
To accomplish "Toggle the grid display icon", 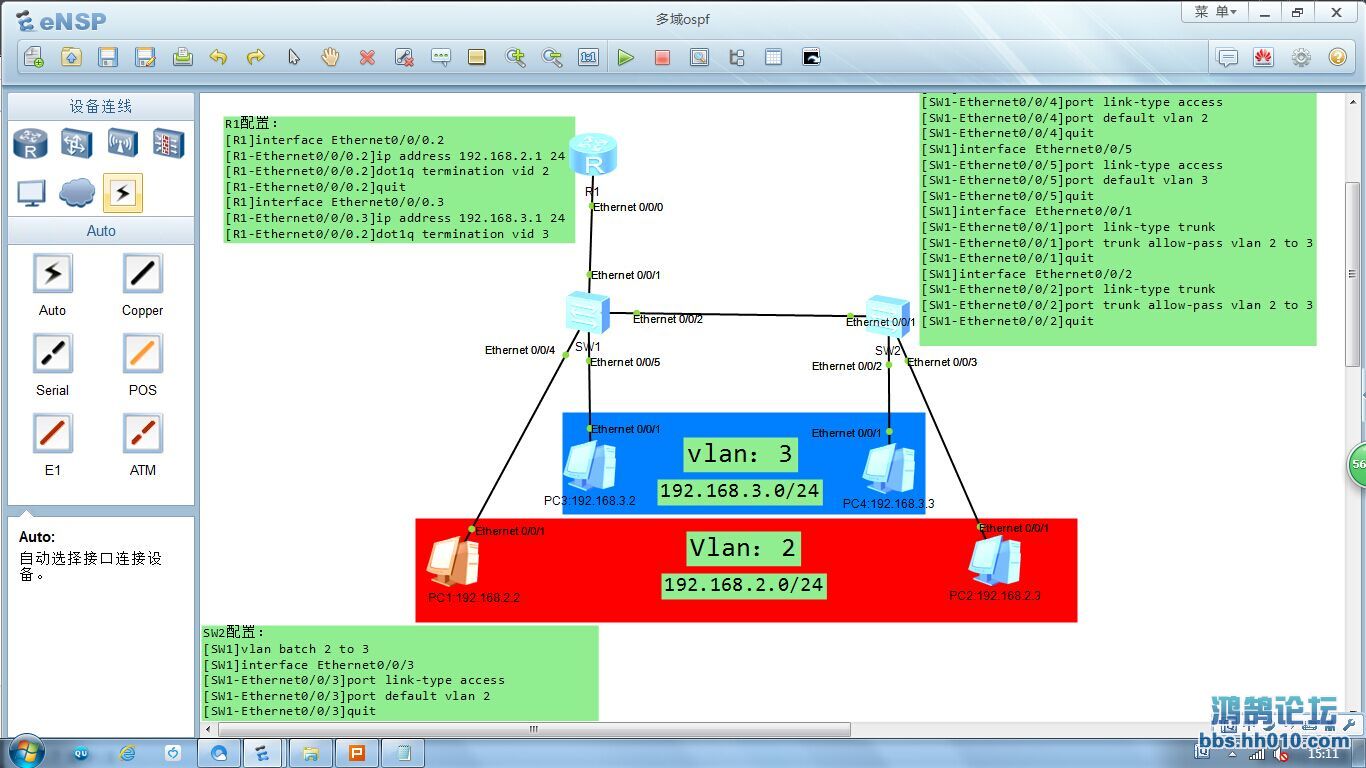I will [x=773, y=57].
